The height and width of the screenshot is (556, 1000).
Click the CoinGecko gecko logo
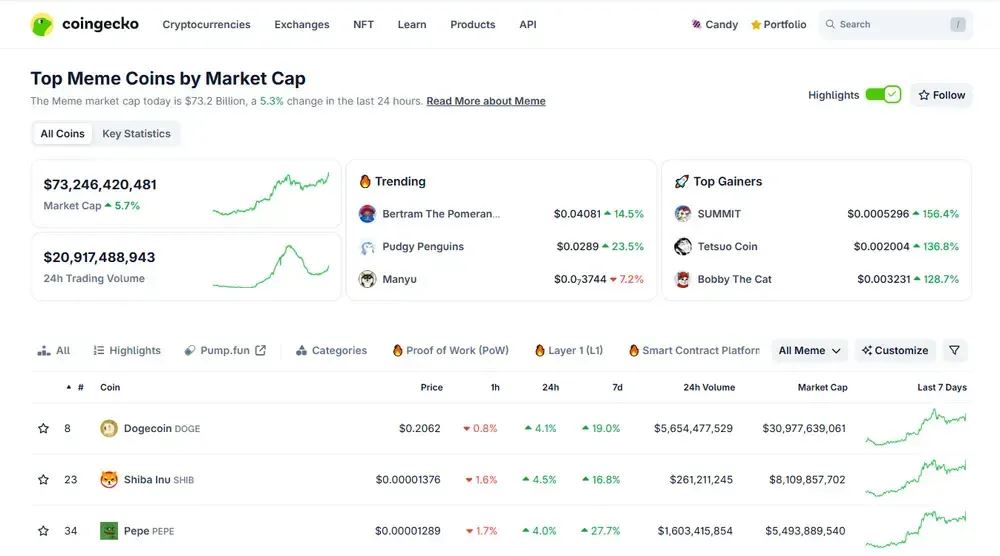pos(42,24)
